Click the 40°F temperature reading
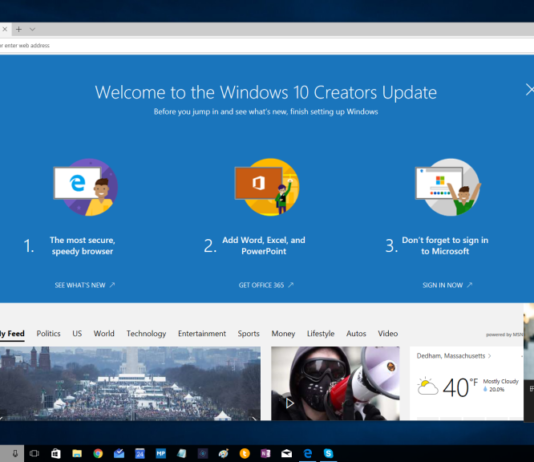This screenshot has height=462, width=534. tap(460, 387)
